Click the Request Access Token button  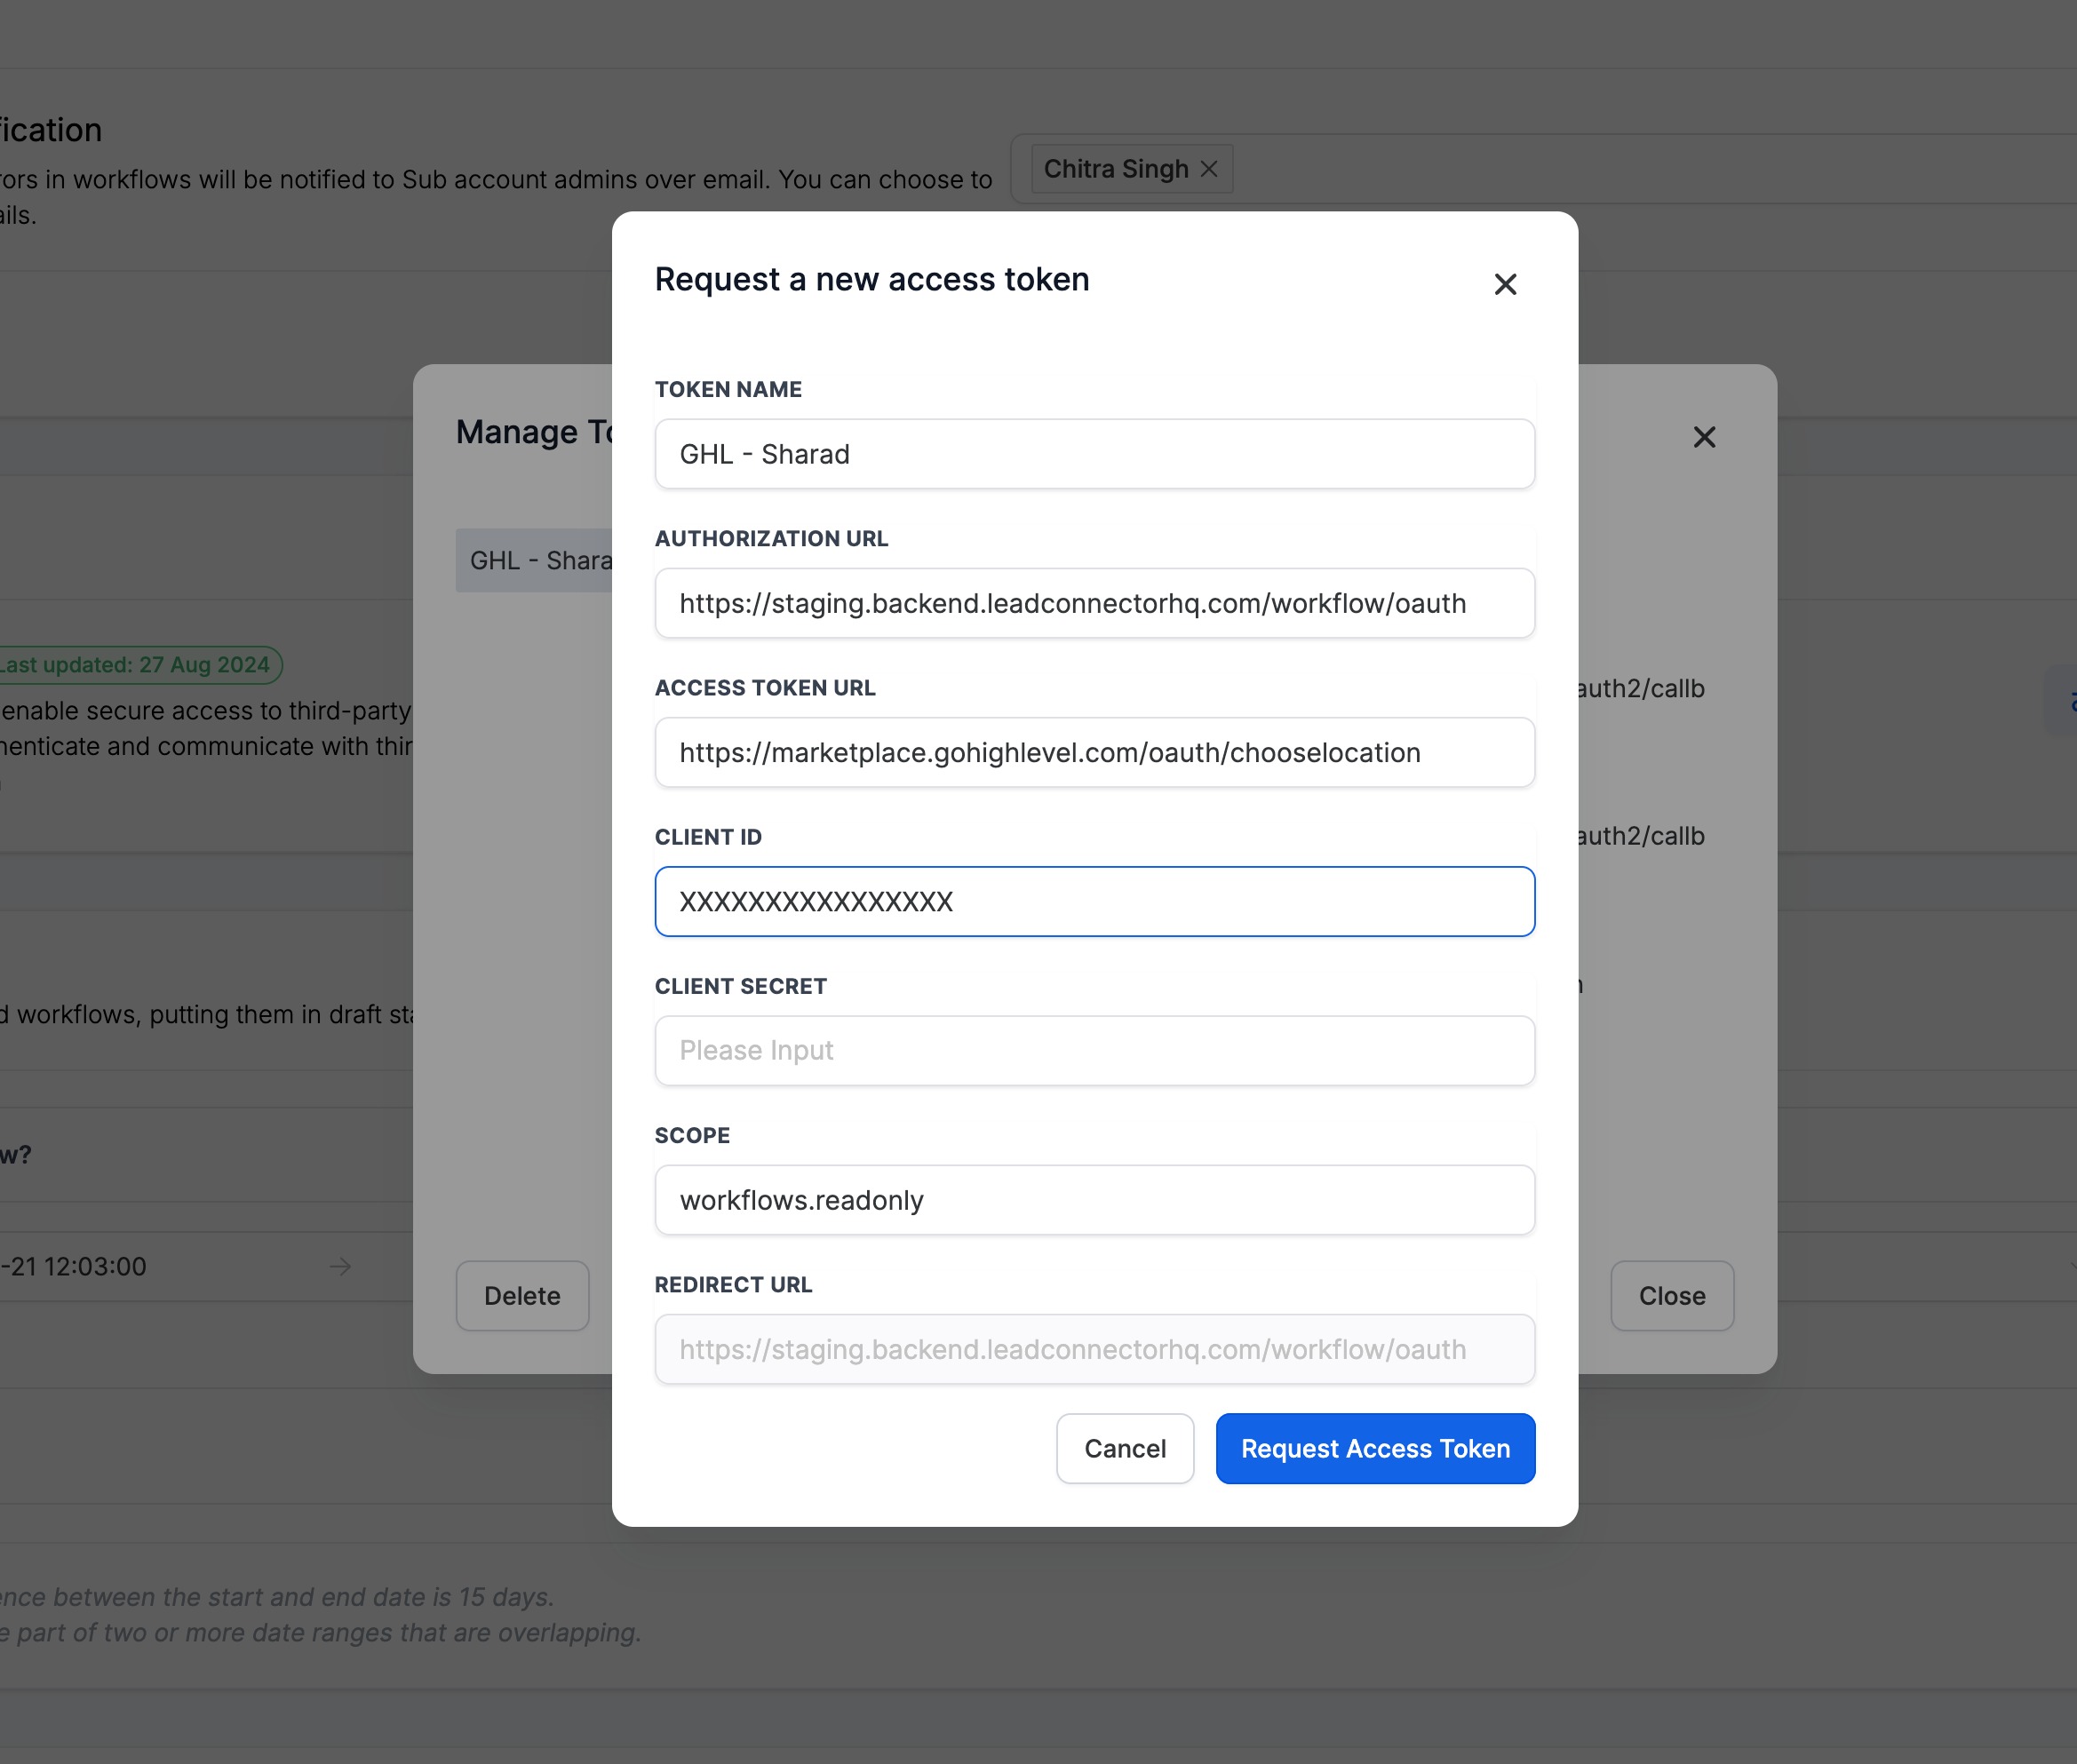(x=1375, y=1449)
